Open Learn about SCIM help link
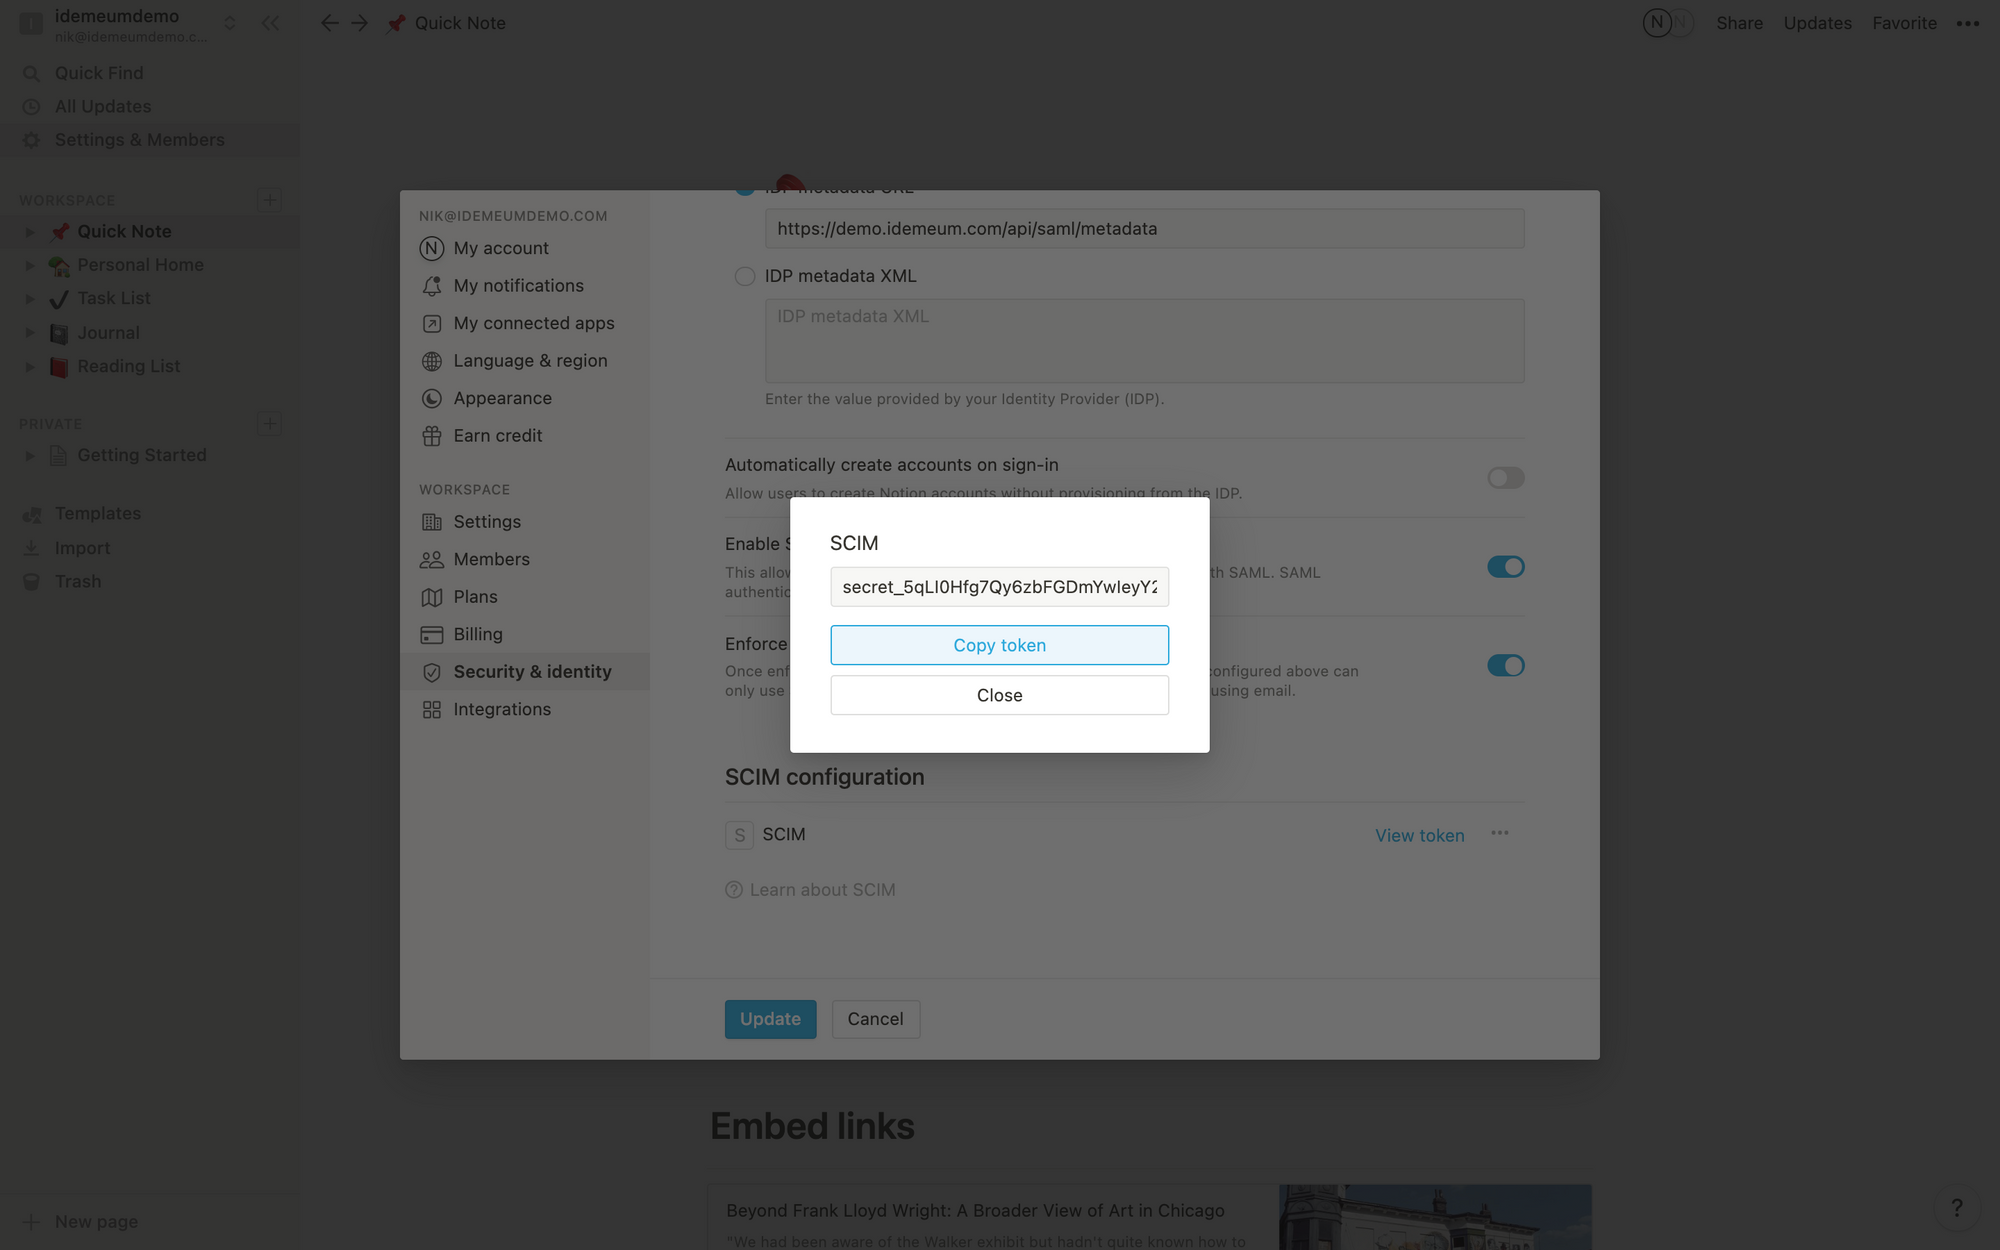The width and height of the screenshot is (2000, 1250). 810,889
